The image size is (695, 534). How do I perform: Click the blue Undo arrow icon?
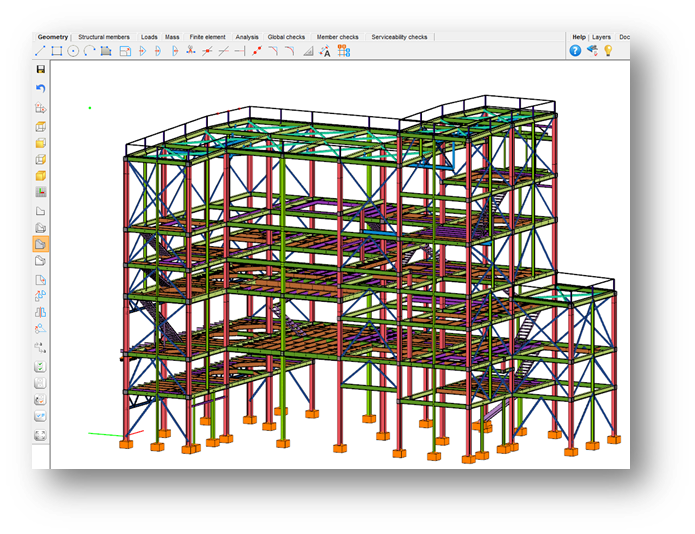pos(41,89)
